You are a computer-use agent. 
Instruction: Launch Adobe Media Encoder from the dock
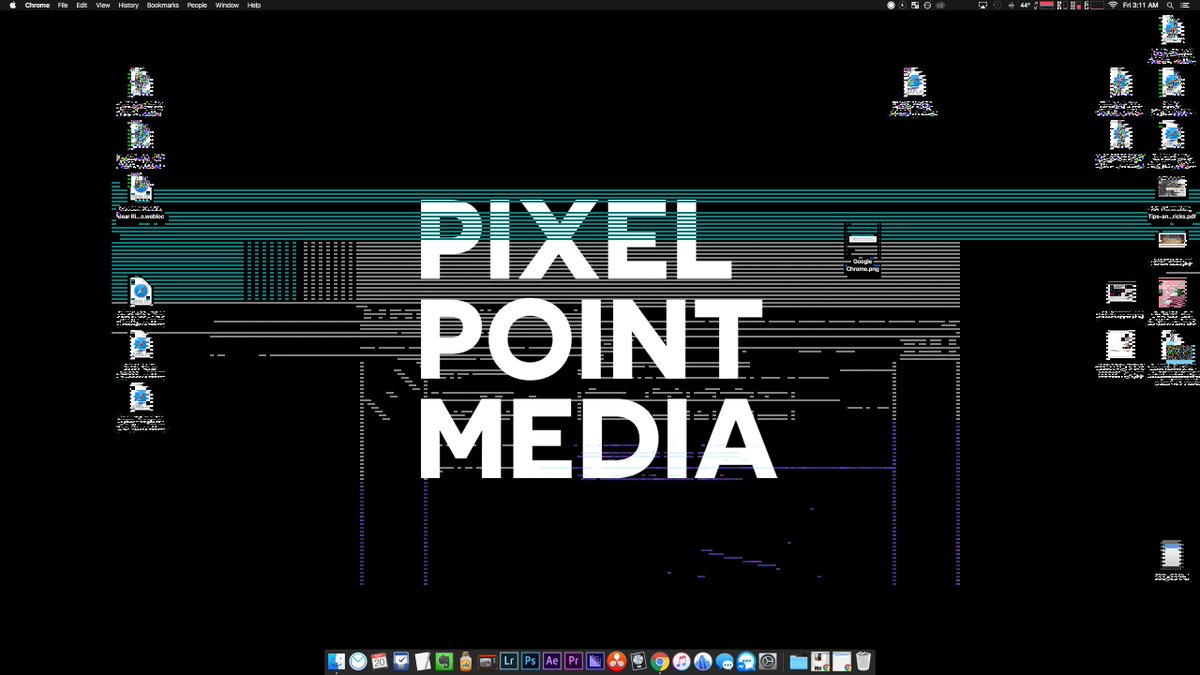(595, 661)
